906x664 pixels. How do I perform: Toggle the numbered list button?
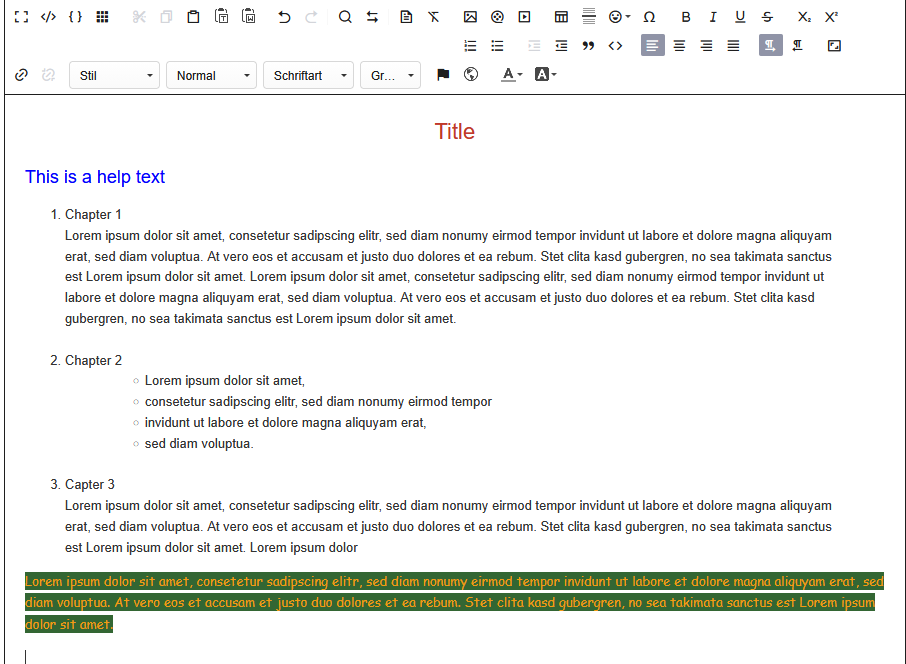470,46
